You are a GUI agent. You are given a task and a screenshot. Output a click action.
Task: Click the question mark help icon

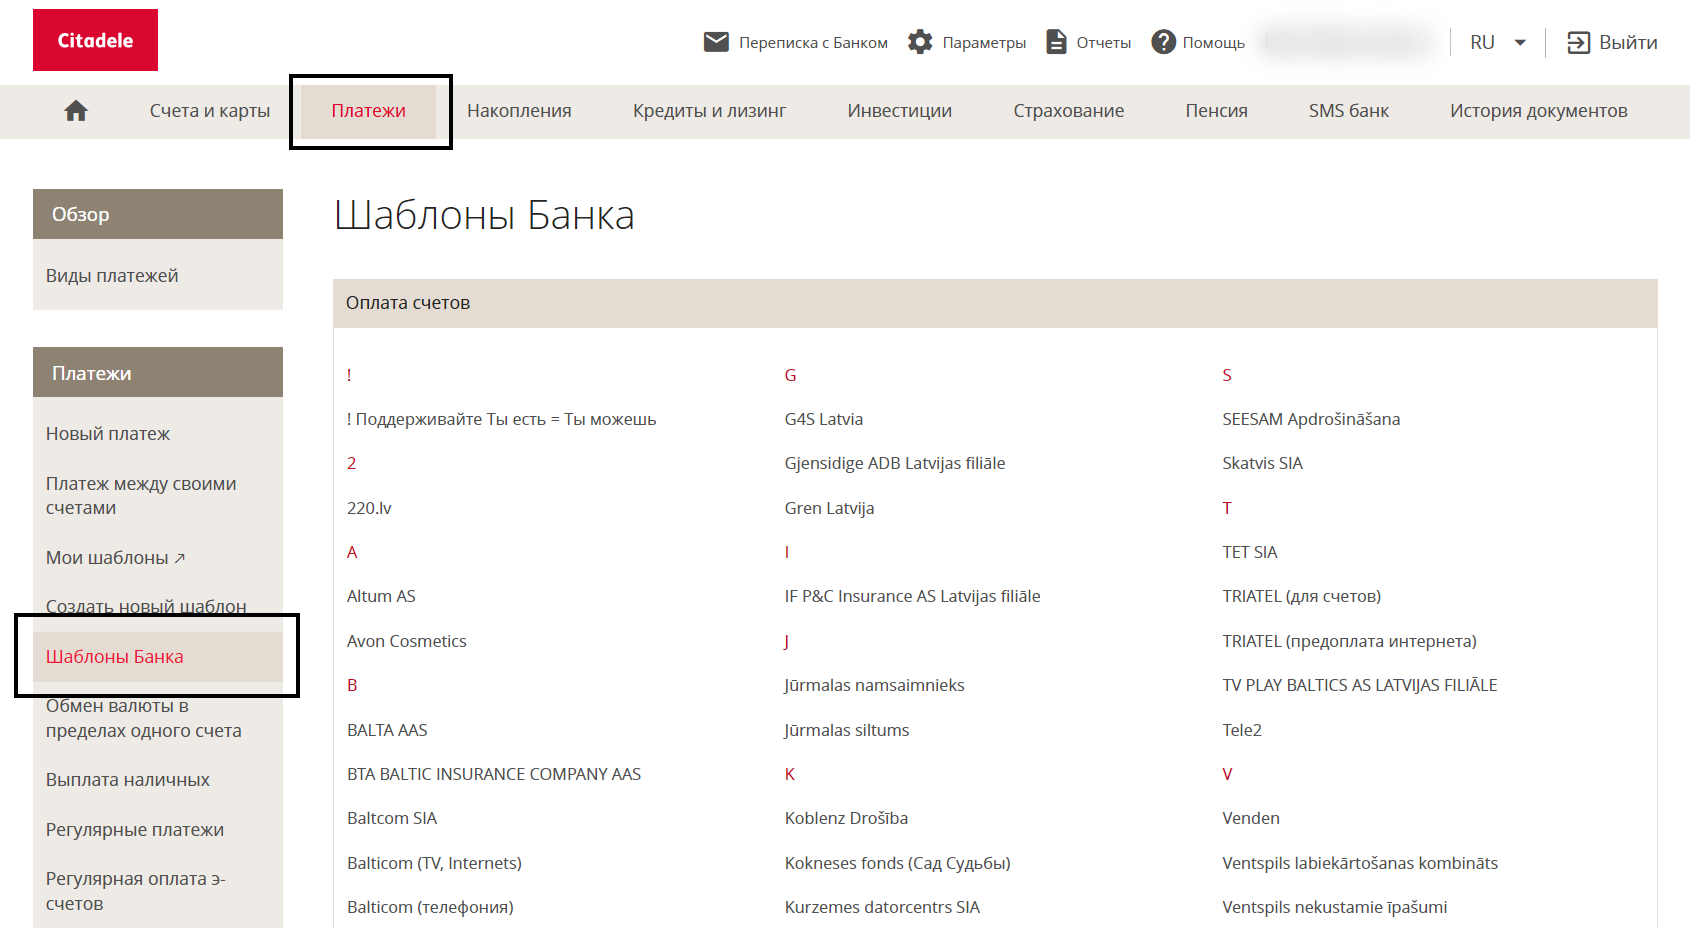(1163, 42)
